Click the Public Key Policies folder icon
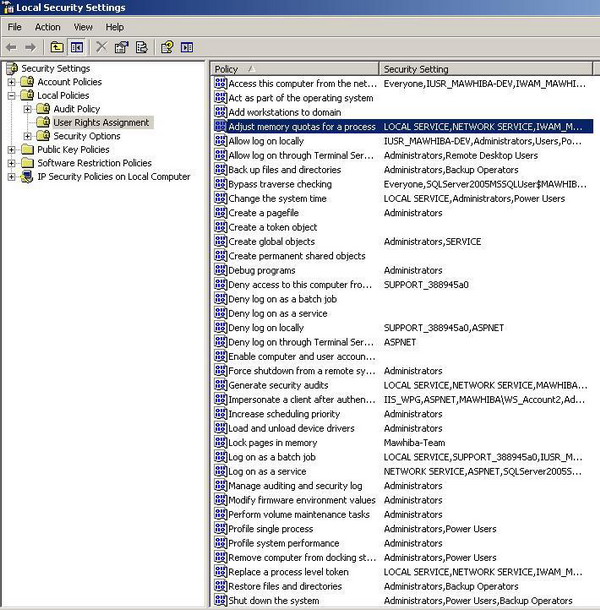The height and width of the screenshot is (610, 600). [27, 149]
